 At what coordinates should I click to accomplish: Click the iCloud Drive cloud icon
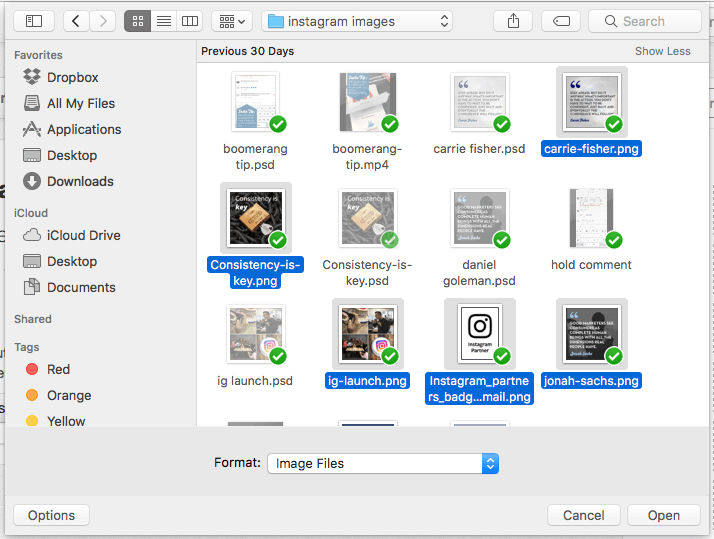32,235
